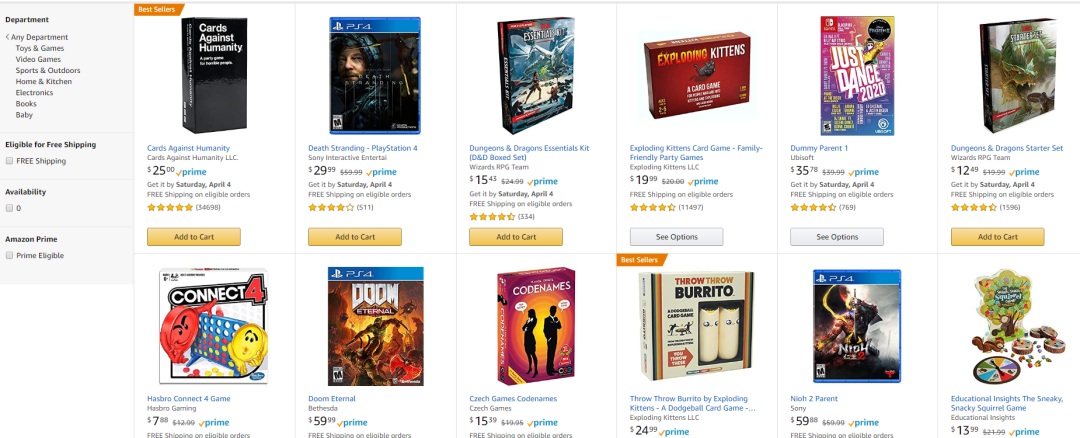See Options for Dummy Parent 1
Screen dimensions: 1080x438
tap(837, 237)
